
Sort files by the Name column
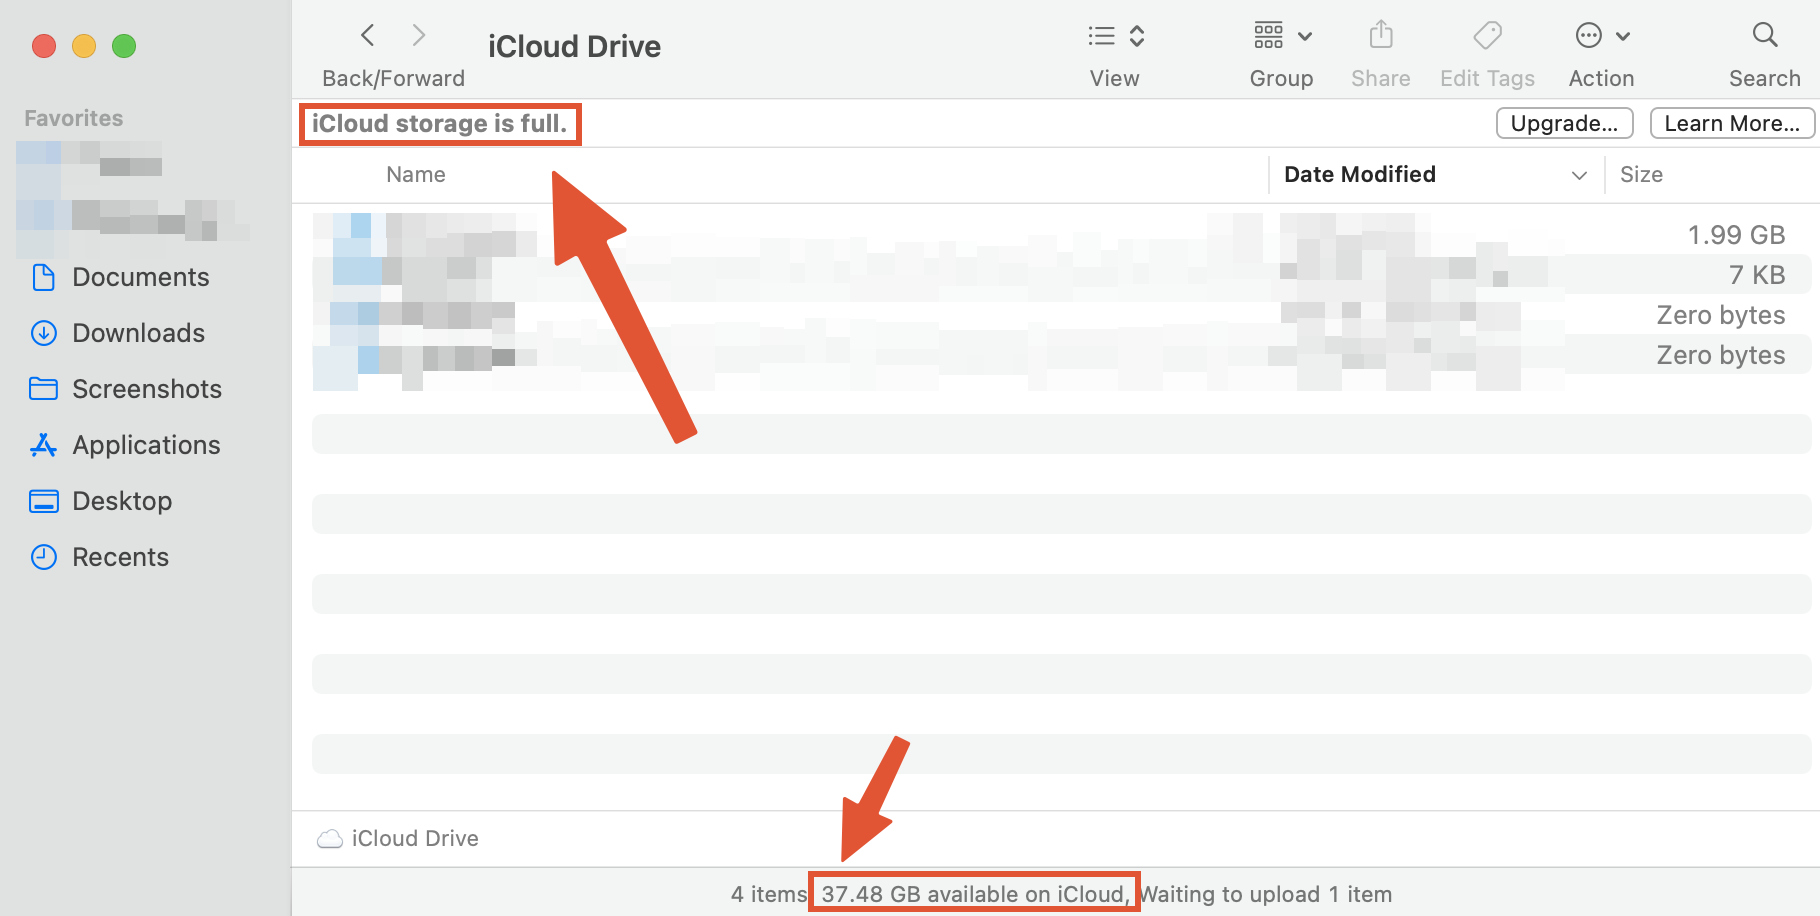coord(416,174)
